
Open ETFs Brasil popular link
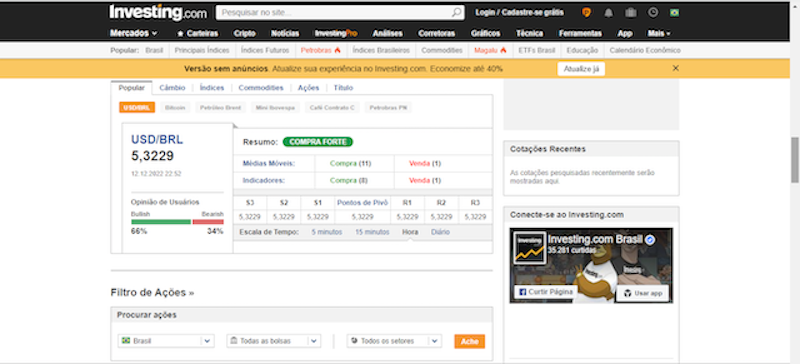[x=536, y=50]
